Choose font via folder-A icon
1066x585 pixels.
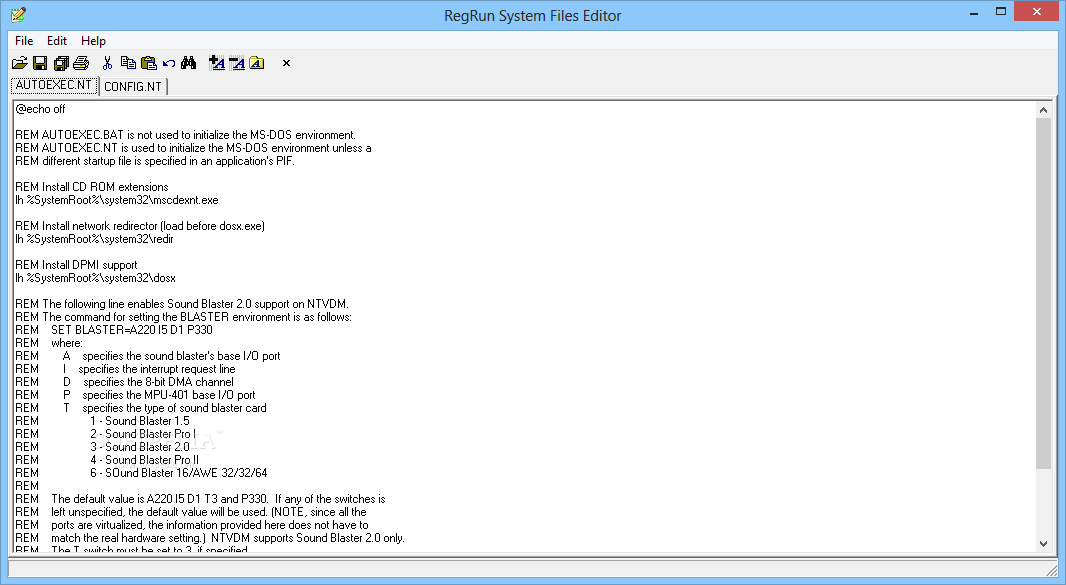(x=256, y=63)
